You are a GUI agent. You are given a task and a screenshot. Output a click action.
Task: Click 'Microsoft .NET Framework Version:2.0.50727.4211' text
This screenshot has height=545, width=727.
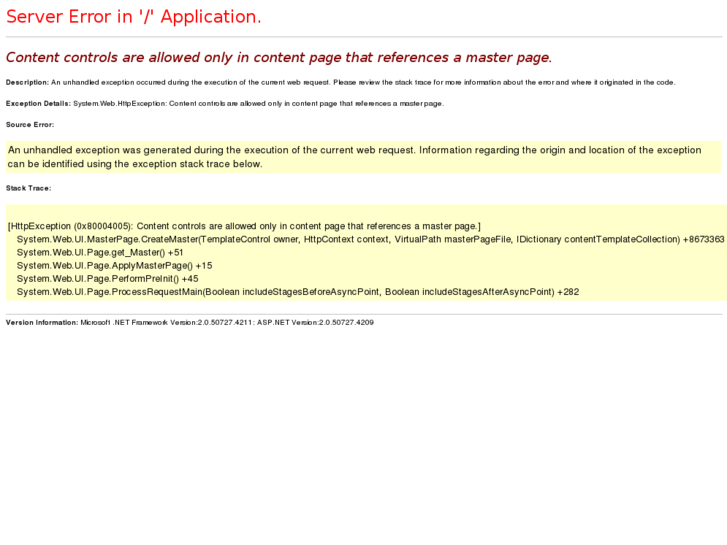coord(166,323)
